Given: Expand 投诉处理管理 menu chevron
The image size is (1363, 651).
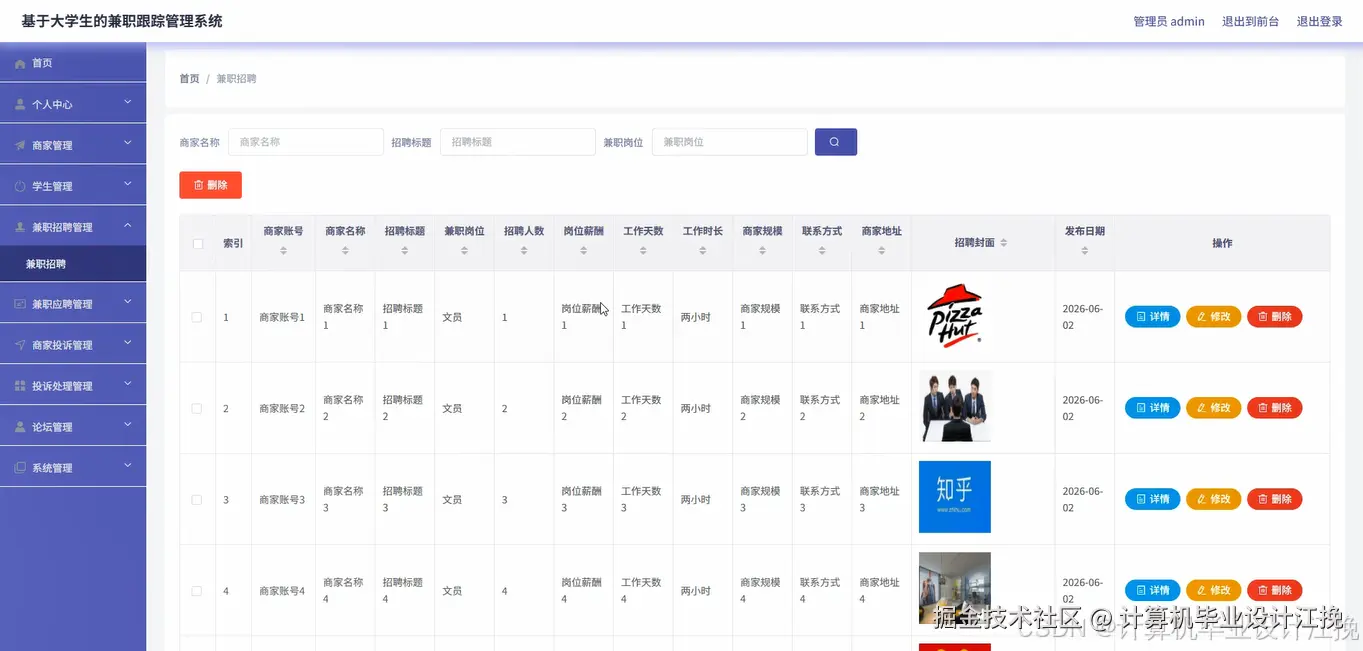Looking at the screenshot, I should pyautogui.click(x=128, y=384).
